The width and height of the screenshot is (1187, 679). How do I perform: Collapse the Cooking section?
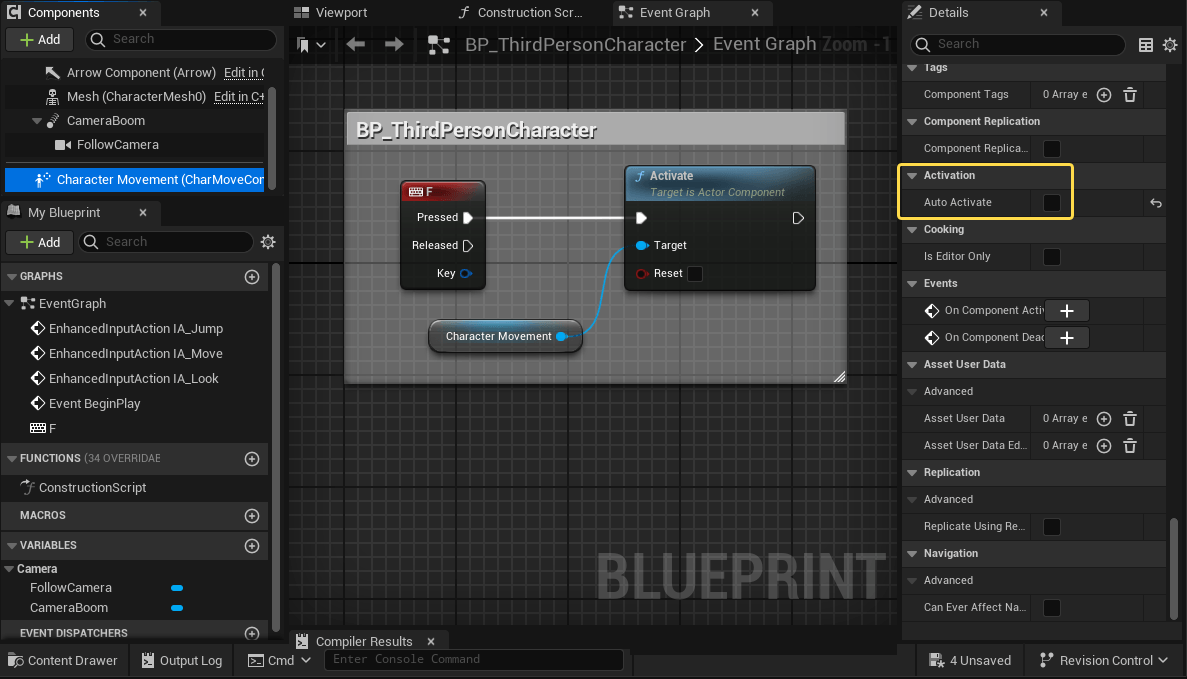coord(912,229)
